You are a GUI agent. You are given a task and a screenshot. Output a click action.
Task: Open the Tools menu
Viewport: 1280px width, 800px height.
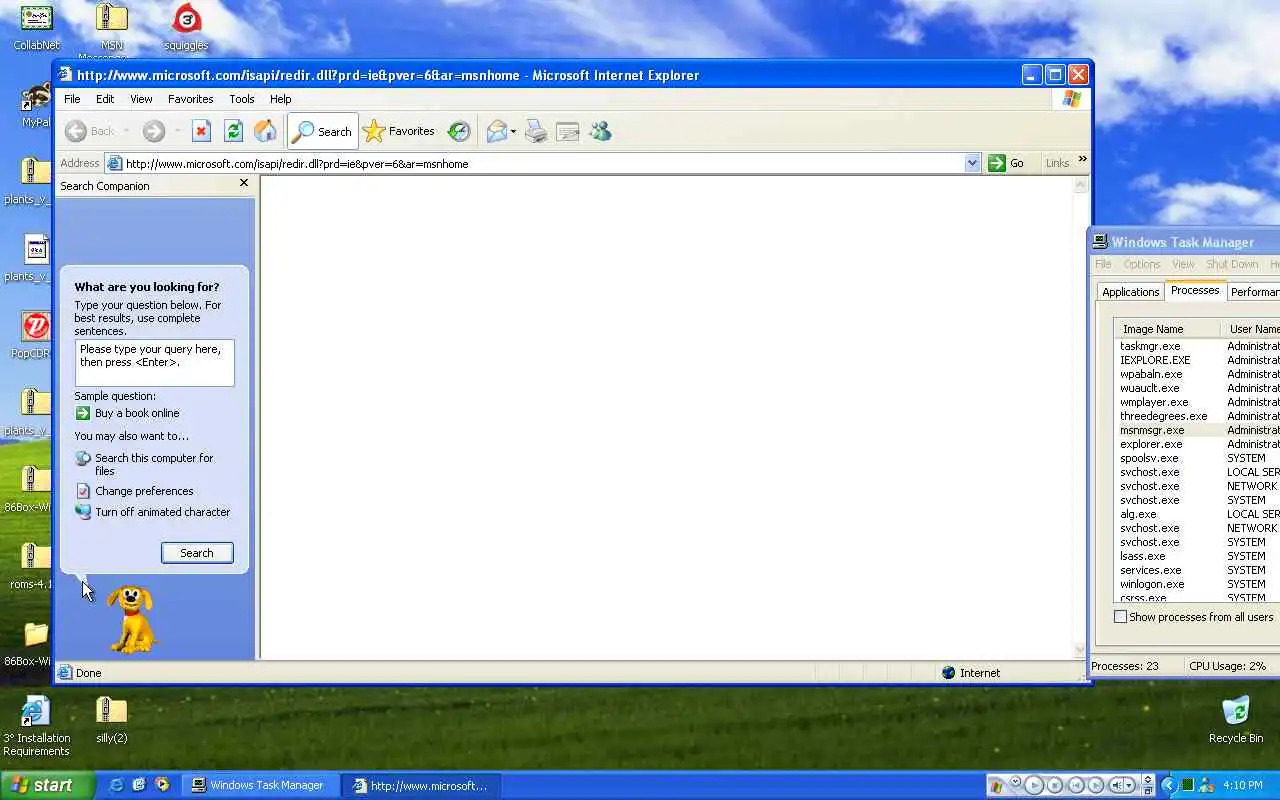pyautogui.click(x=241, y=99)
